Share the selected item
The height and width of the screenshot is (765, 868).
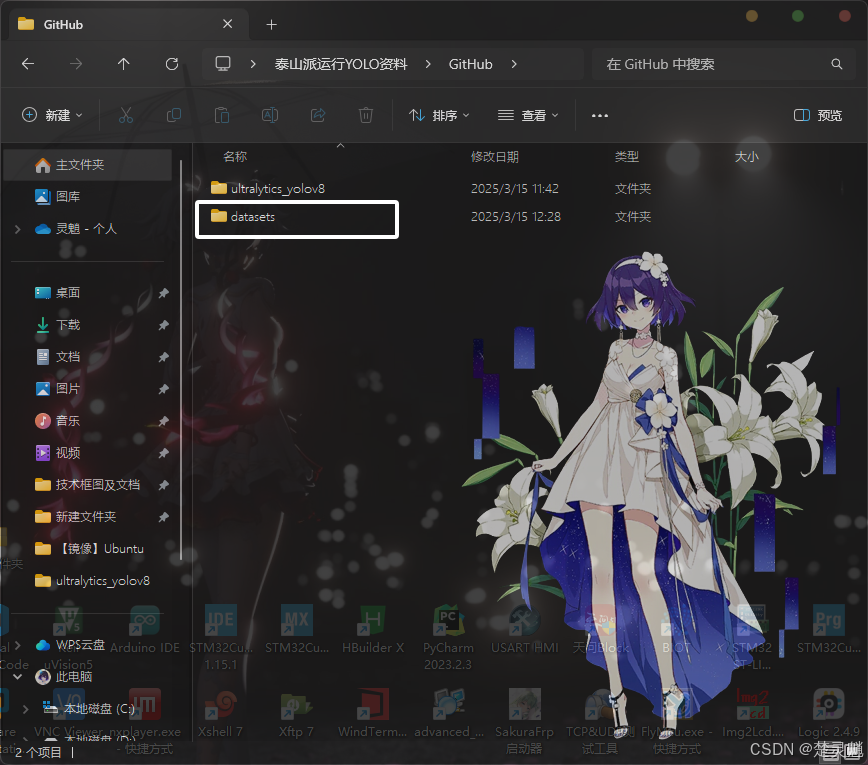318,115
